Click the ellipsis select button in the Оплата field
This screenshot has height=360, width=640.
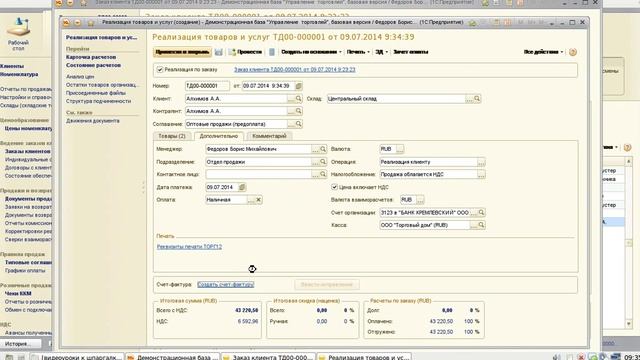click(x=251, y=200)
